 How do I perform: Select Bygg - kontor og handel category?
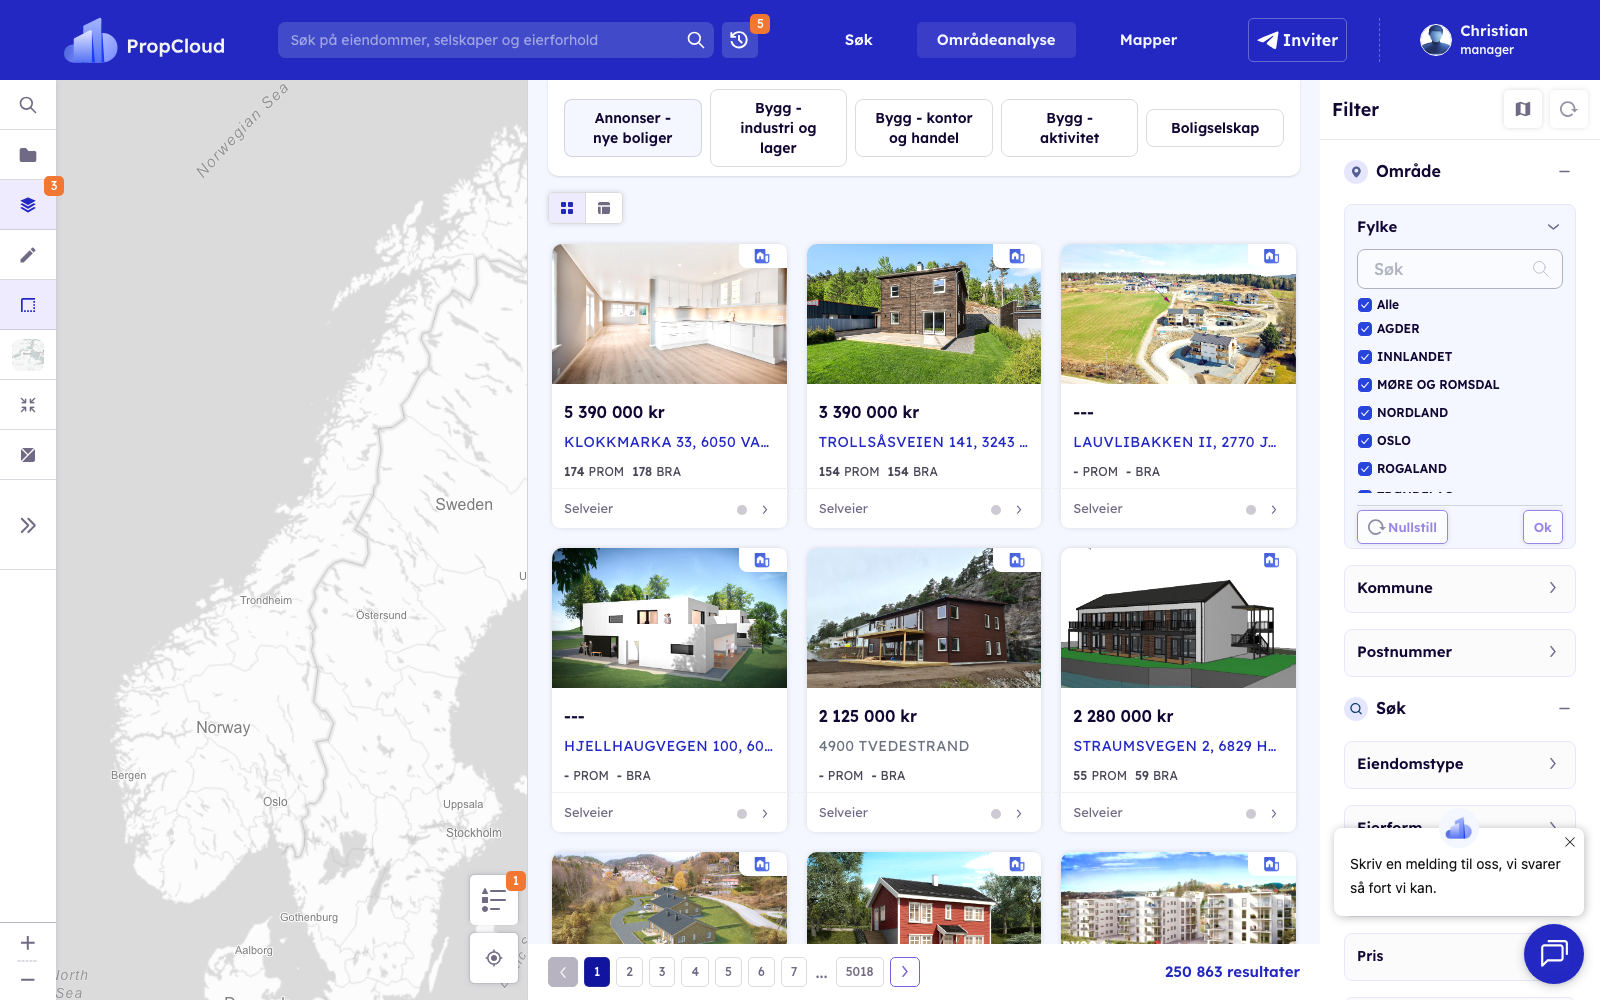tap(924, 128)
